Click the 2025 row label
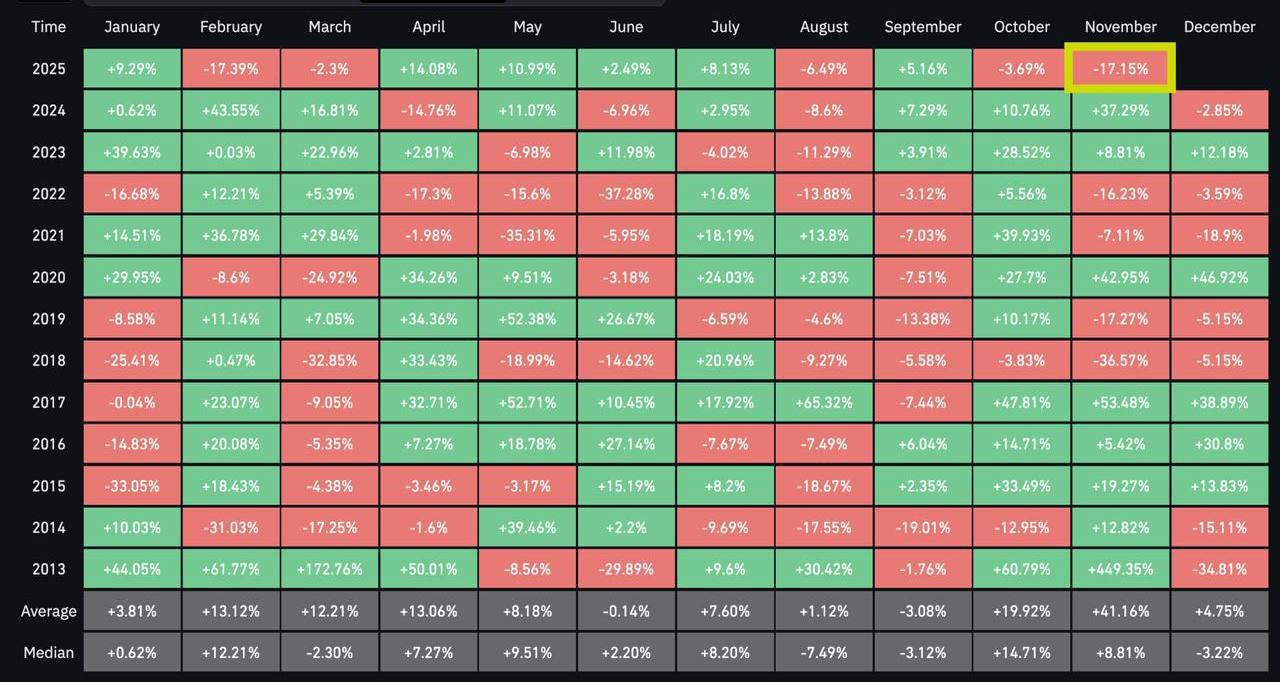Viewport: 1280px width, 682px height. click(x=48, y=69)
